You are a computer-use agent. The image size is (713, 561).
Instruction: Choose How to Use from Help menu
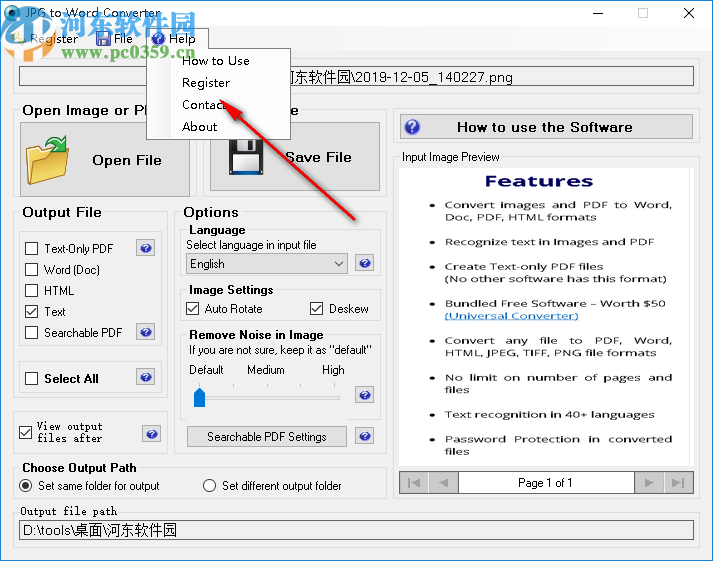216,61
